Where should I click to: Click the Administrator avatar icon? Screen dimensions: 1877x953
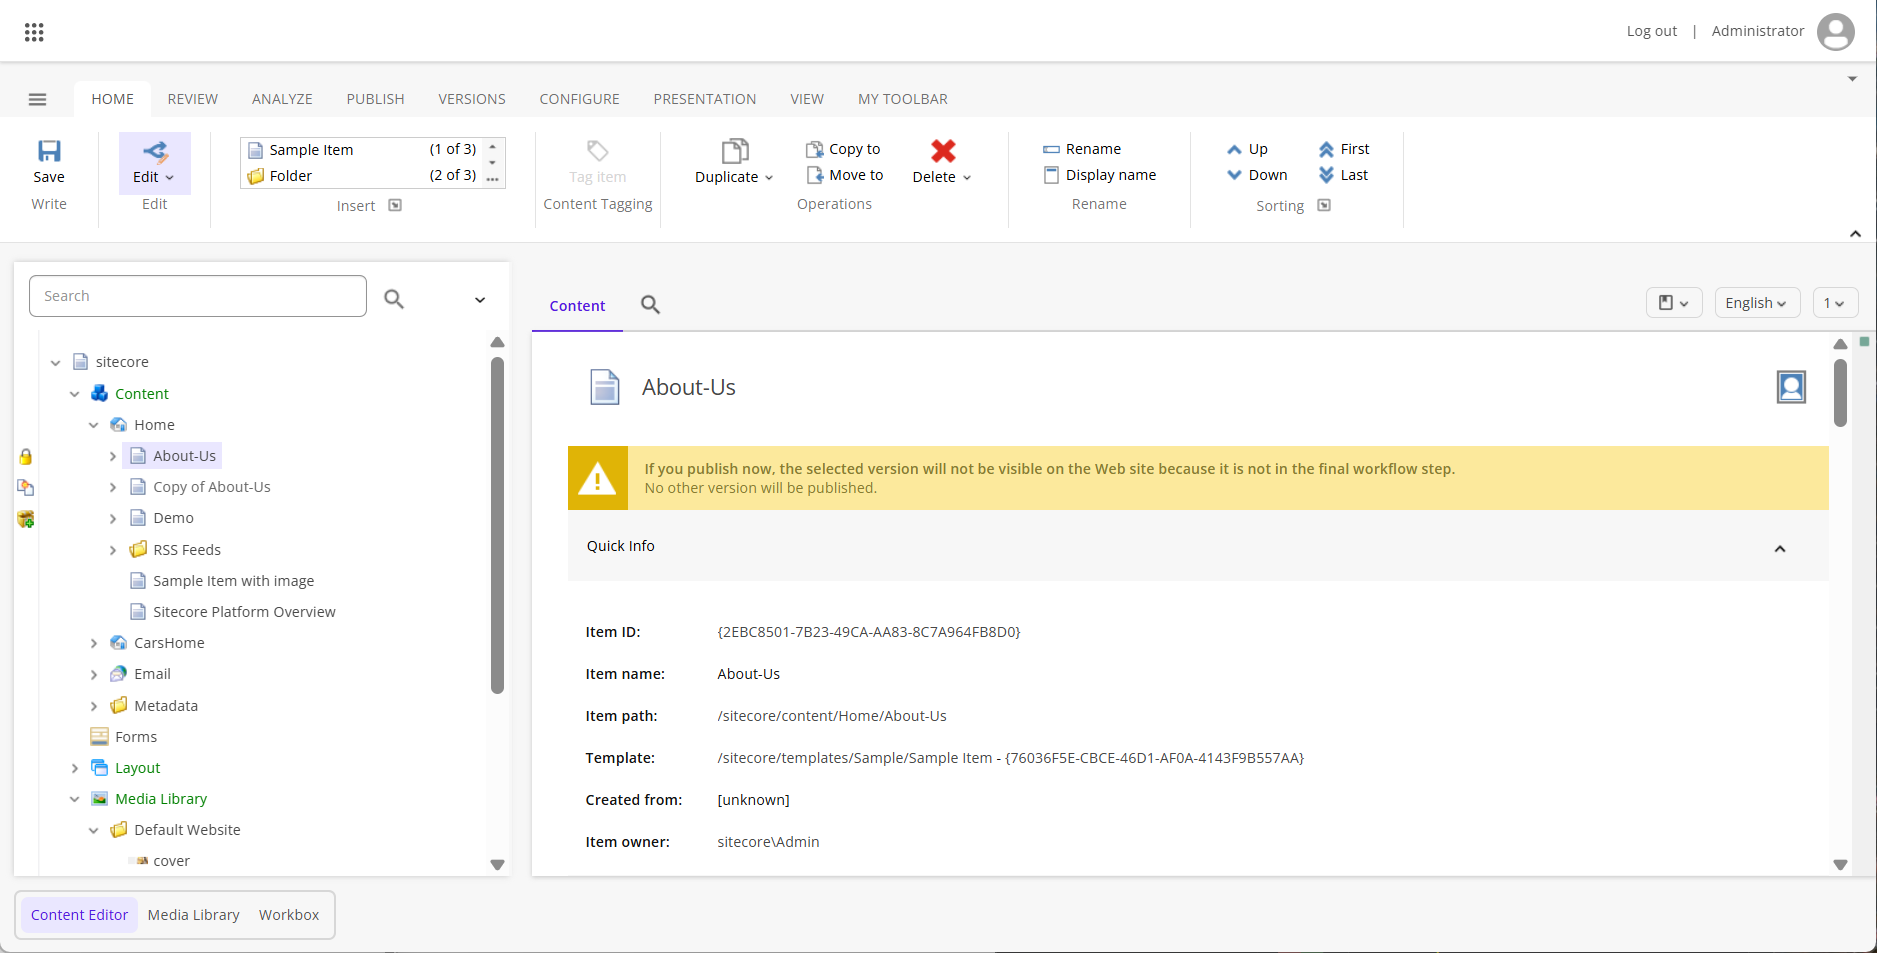[x=1836, y=32]
